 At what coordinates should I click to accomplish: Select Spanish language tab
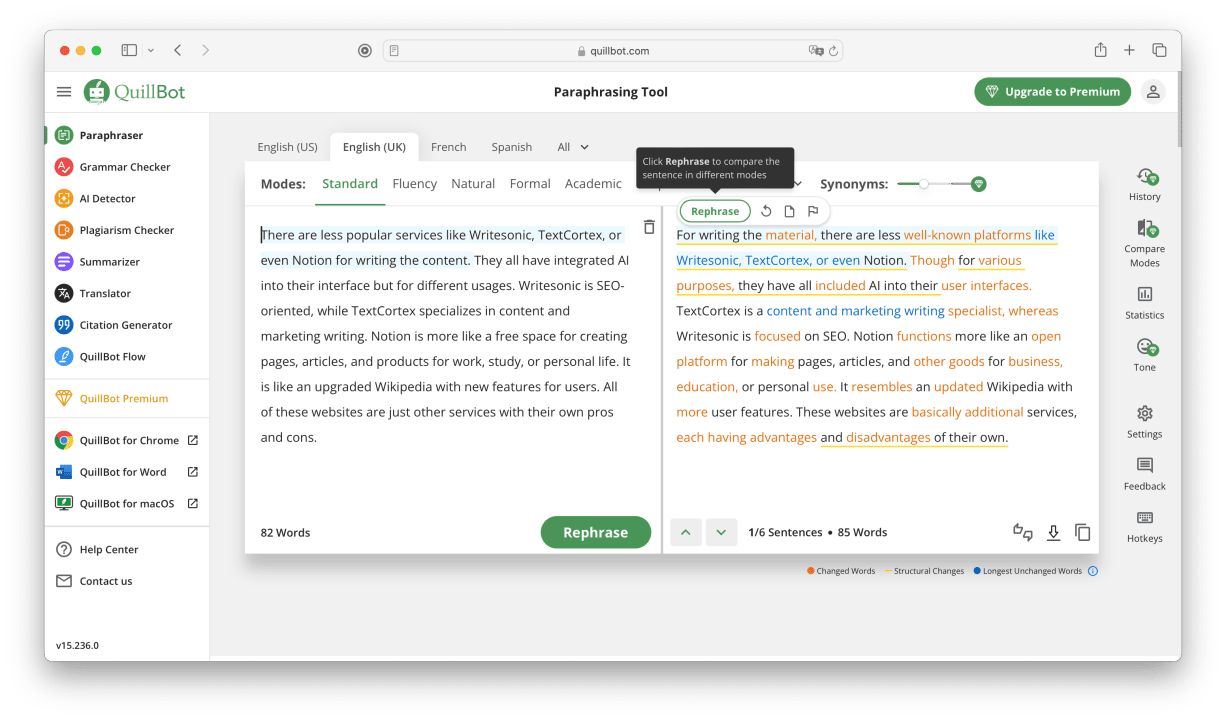pyautogui.click(x=512, y=147)
